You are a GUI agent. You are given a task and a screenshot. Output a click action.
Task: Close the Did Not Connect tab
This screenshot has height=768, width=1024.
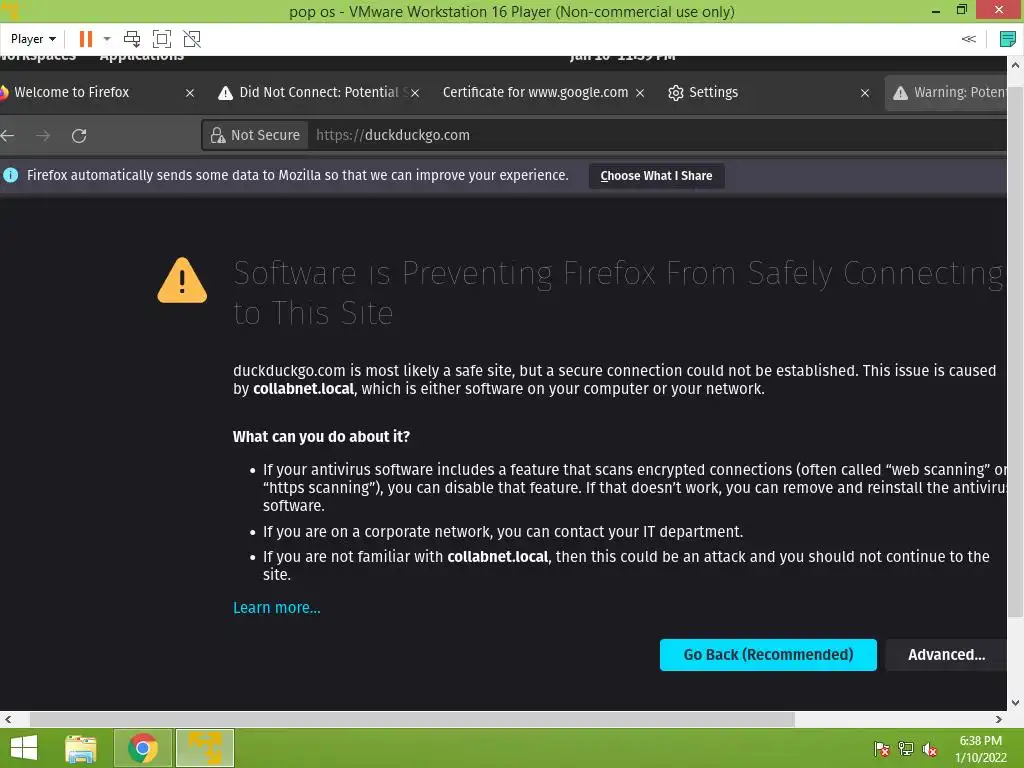point(415,93)
